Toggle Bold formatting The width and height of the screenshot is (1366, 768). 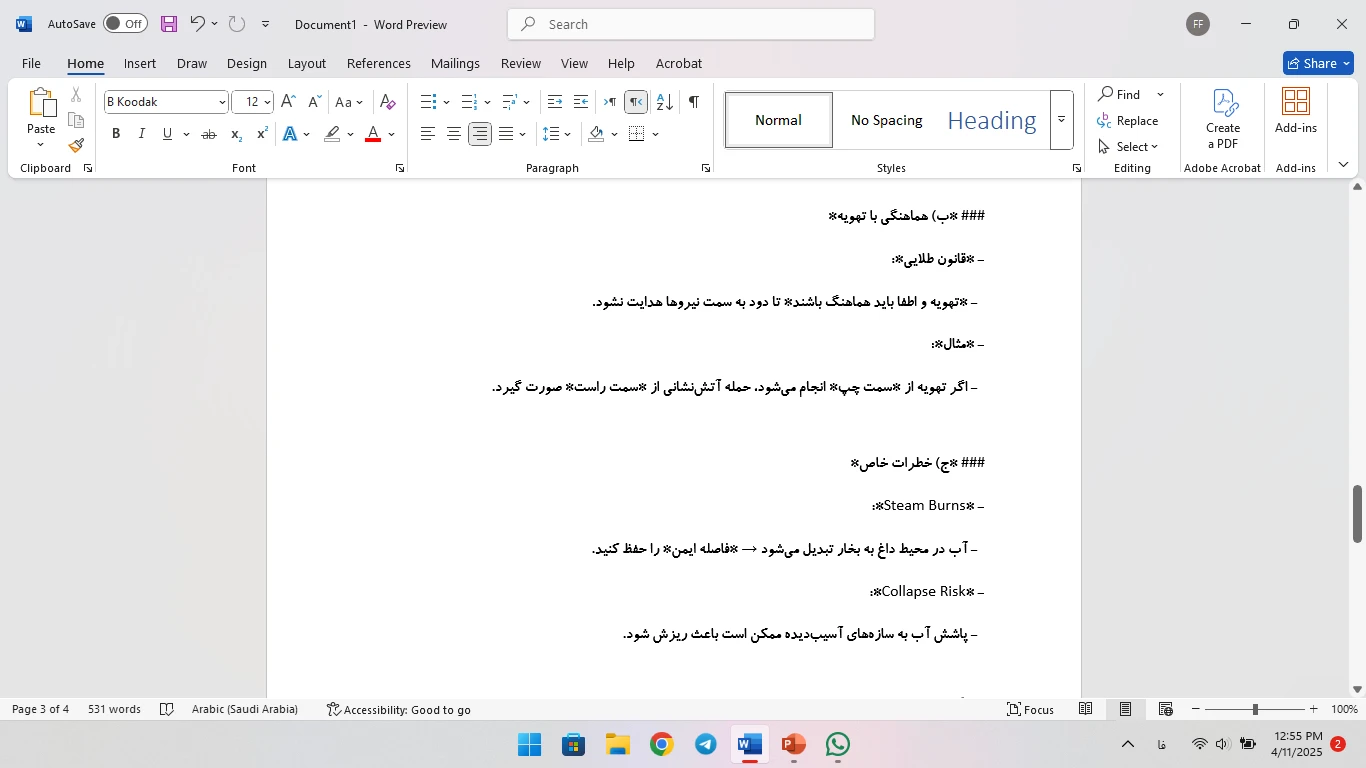click(x=116, y=134)
